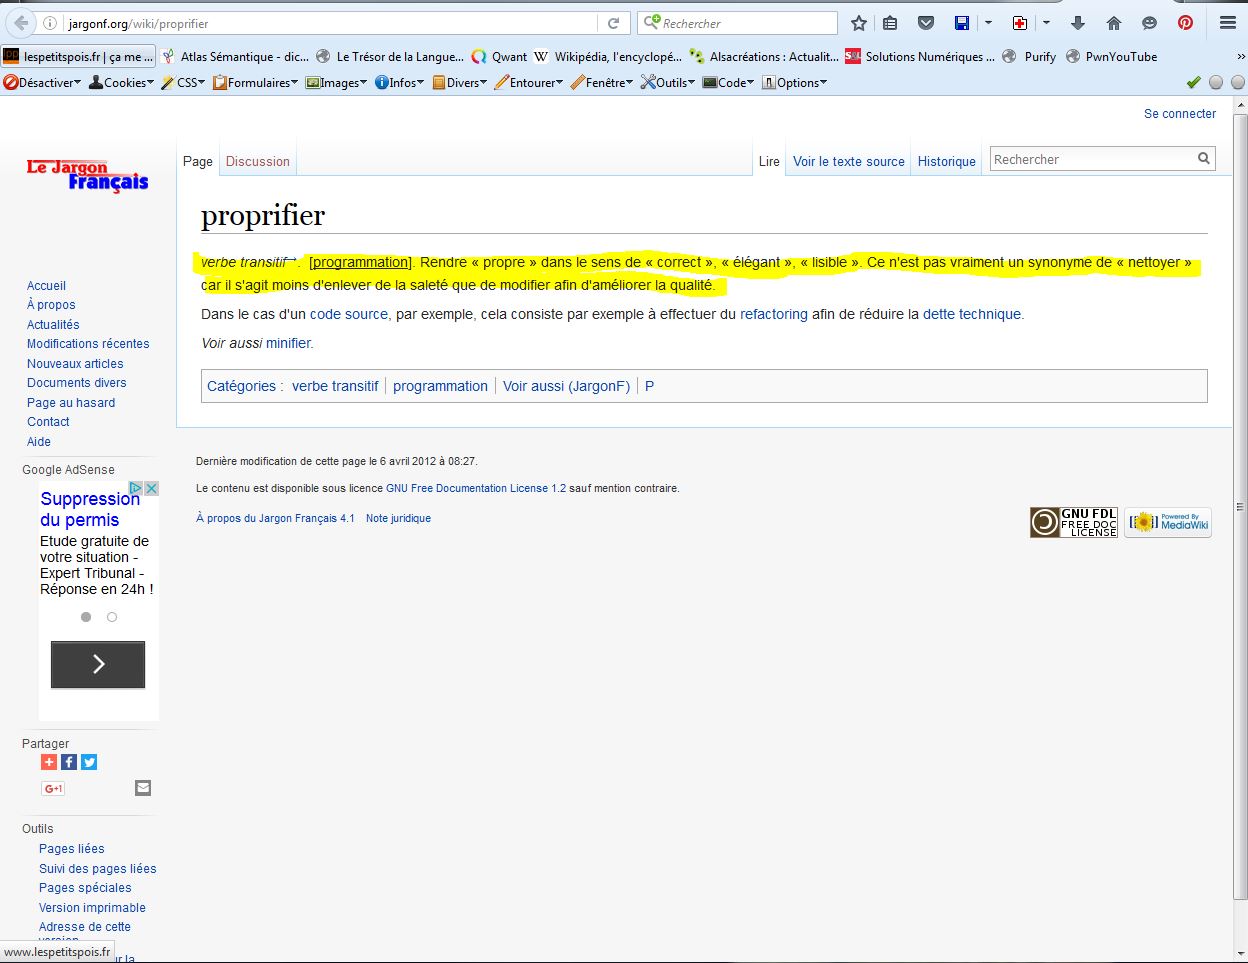Image resolution: width=1248 pixels, height=963 pixels.
Task: Click the email share envelope icon
Action: pyautogui.click(x=143, y=788)
